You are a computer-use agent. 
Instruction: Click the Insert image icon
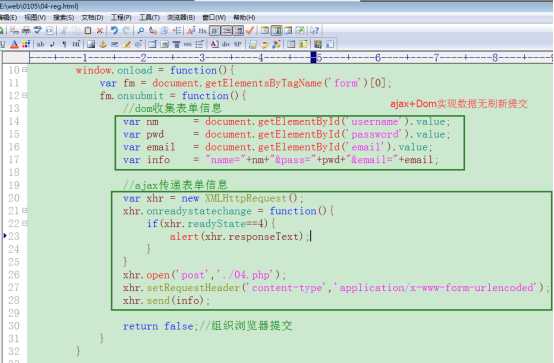pos(91,44)
